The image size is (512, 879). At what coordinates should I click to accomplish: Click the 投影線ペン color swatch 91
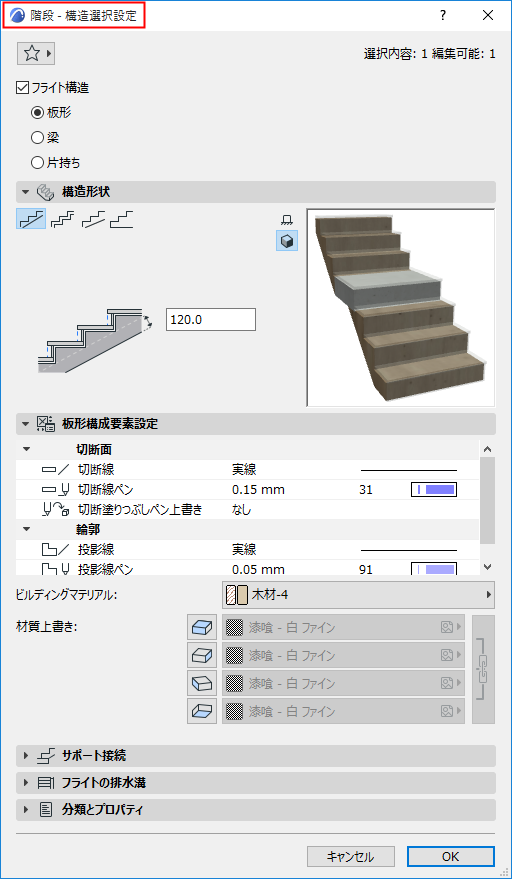click(434, 570)
